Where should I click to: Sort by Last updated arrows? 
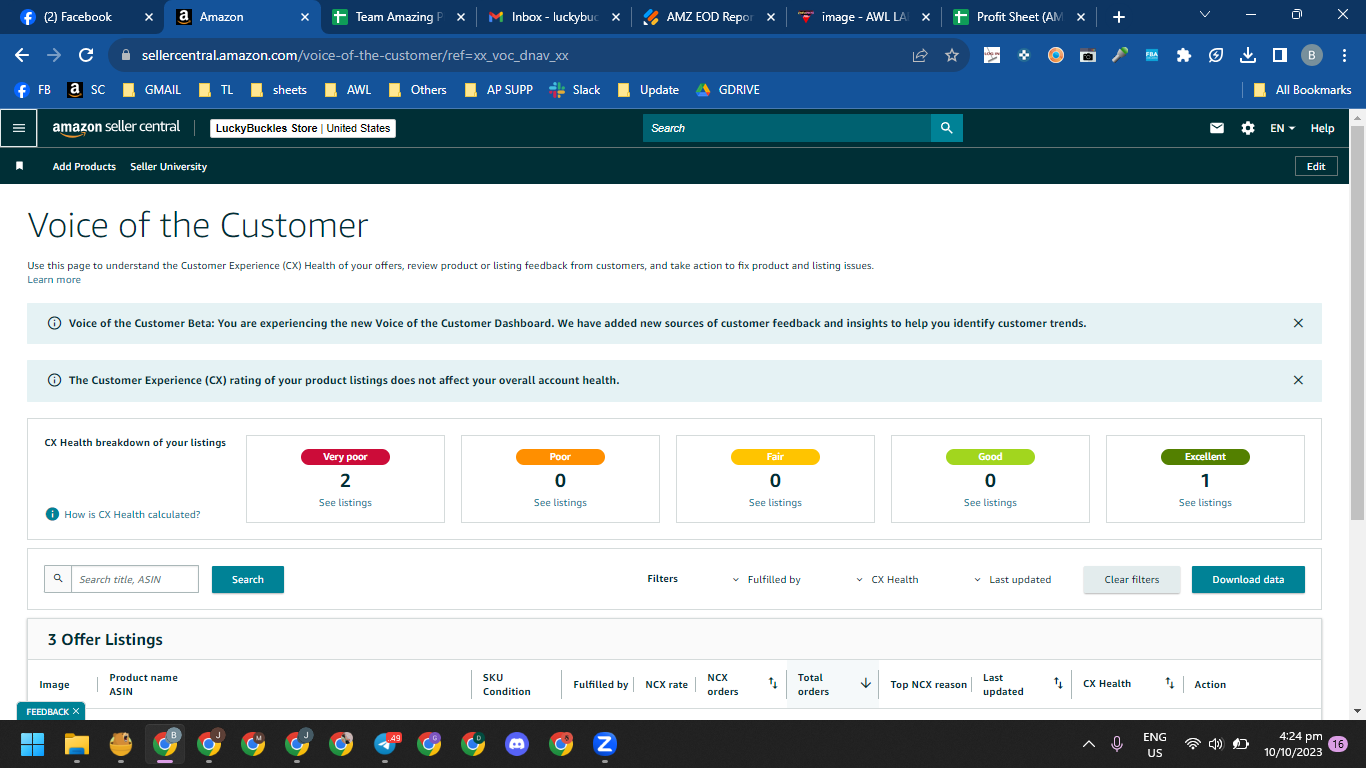(x=1057, y=683)
